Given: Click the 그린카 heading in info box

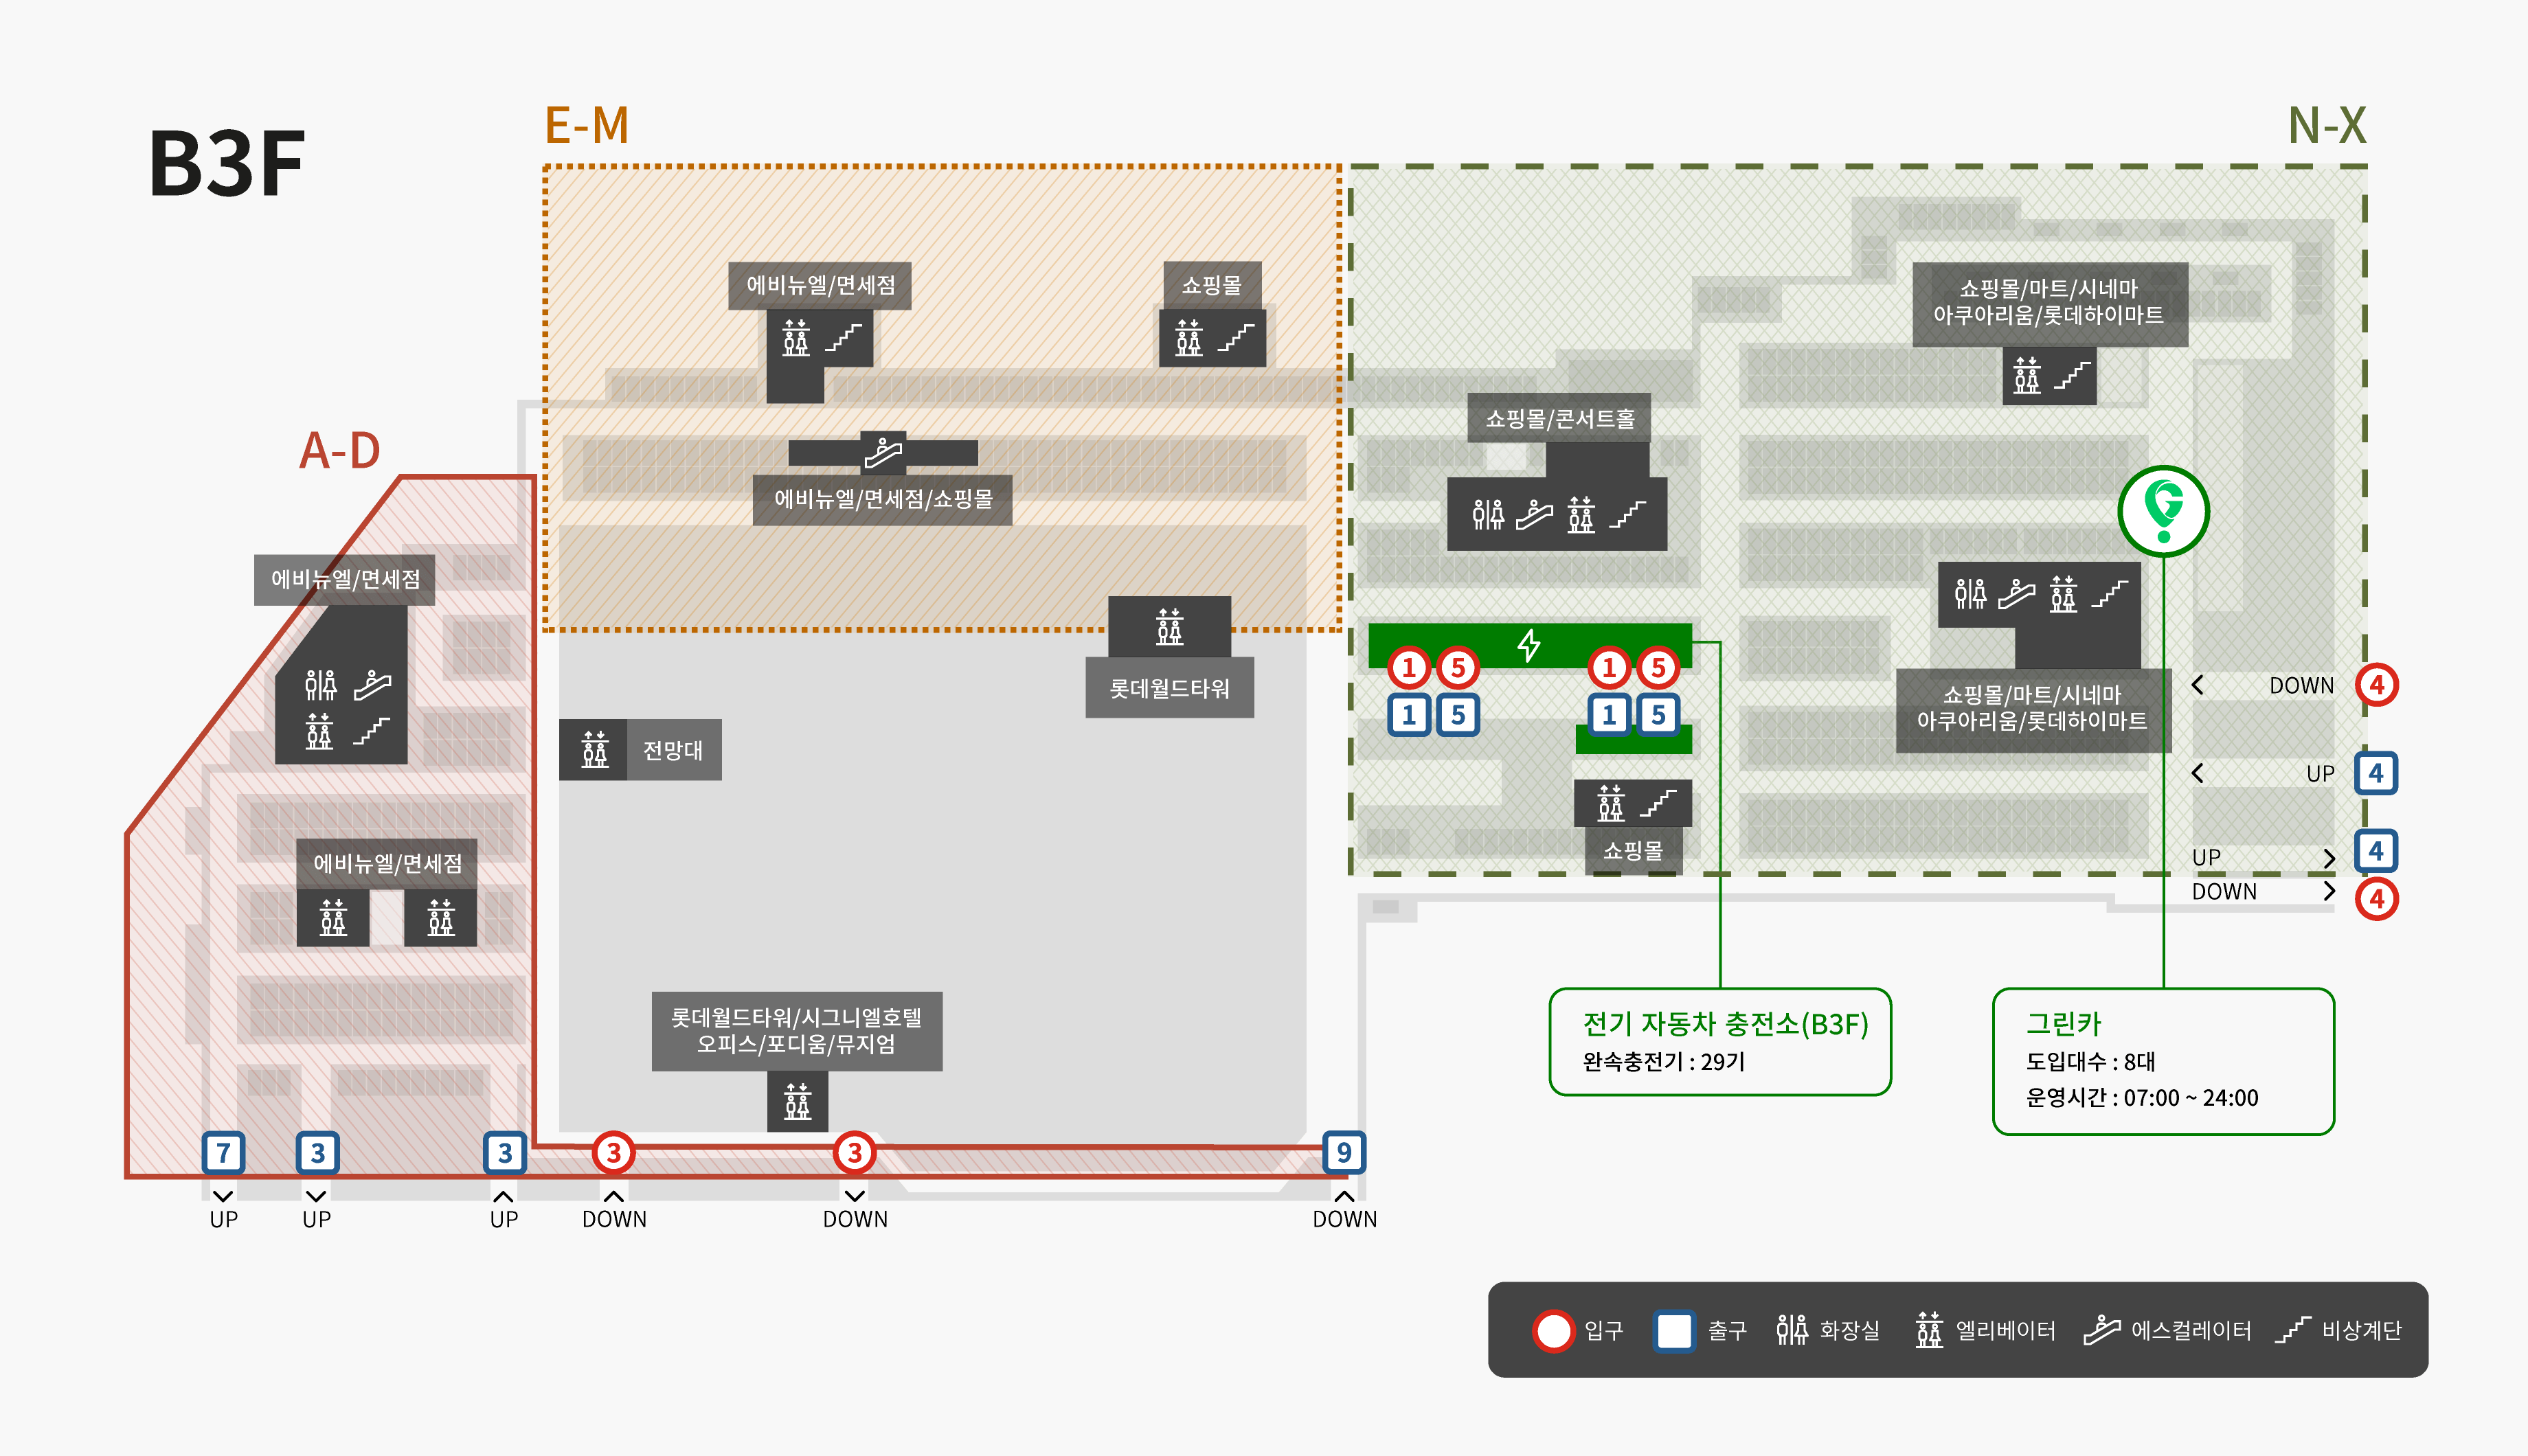Looking at the screenshot, I should (x=2063, y=1024).
